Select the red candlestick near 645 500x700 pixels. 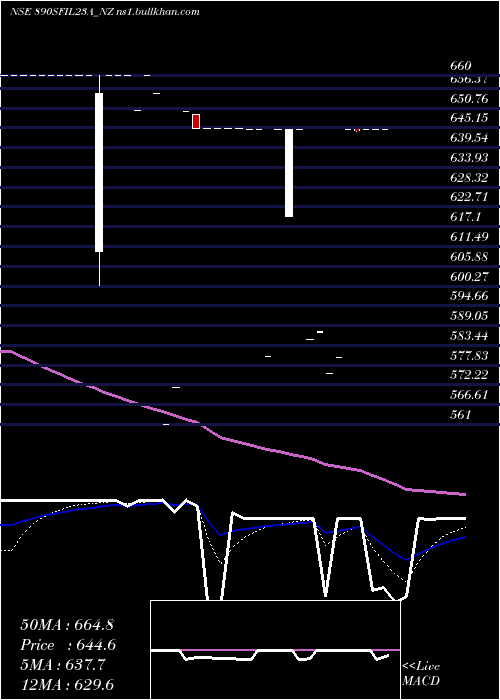196,121
